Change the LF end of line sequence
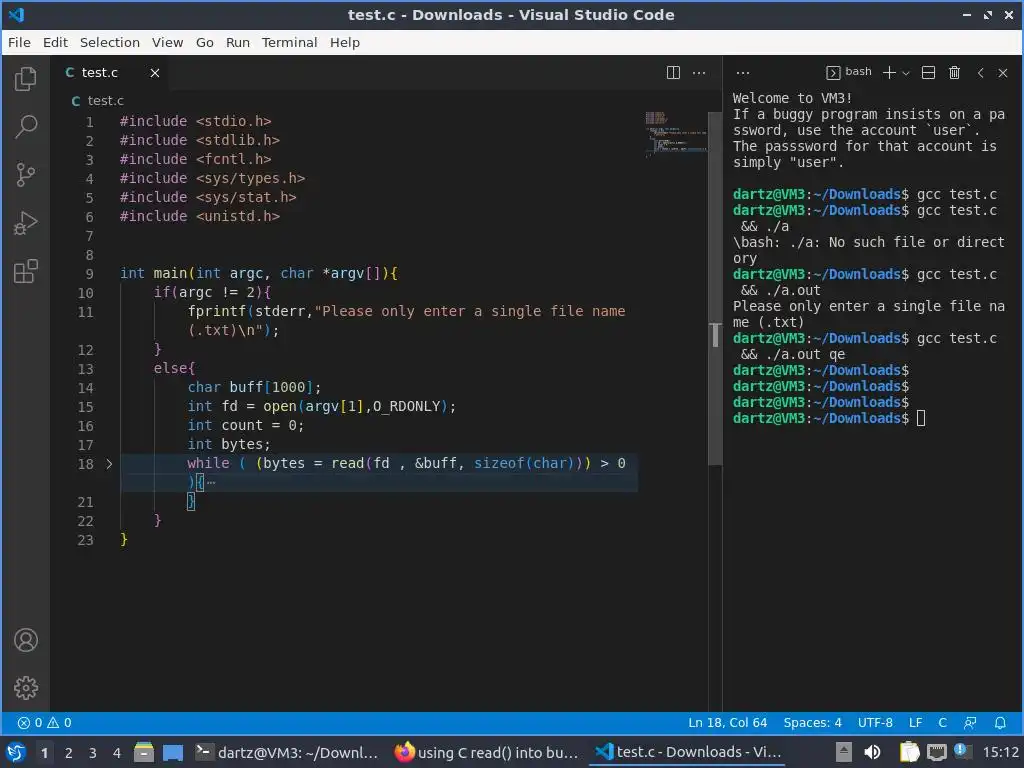 tap(916, 723)
